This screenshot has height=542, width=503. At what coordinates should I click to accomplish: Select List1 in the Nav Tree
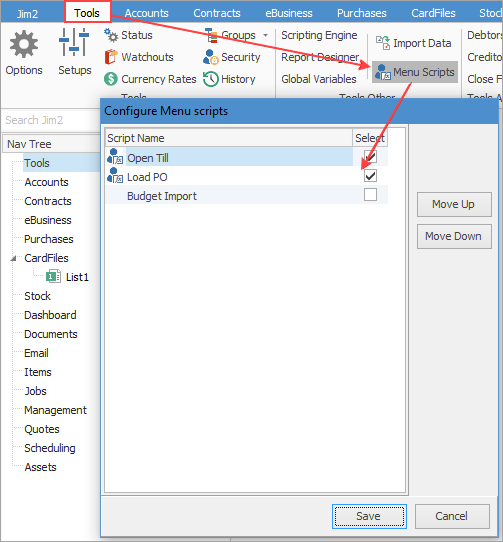(77, 277)
